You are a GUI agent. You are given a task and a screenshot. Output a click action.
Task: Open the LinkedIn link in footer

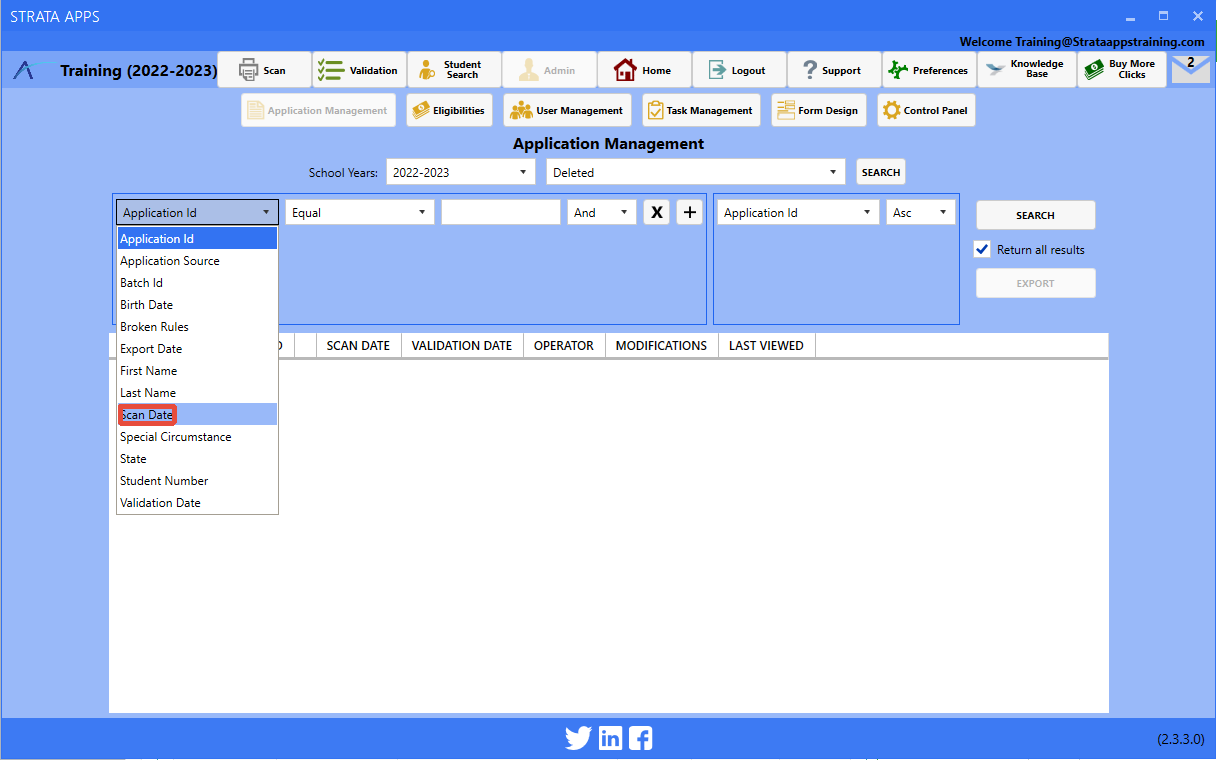pyautogui.click(x=610, y=738)
